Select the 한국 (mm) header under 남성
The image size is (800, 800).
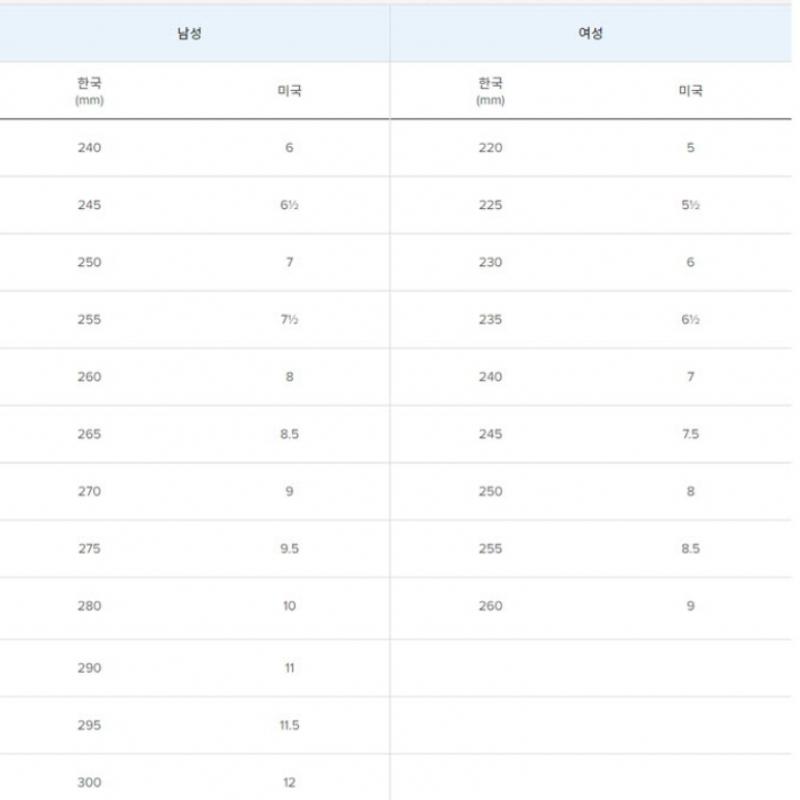(x=89, y=90)
